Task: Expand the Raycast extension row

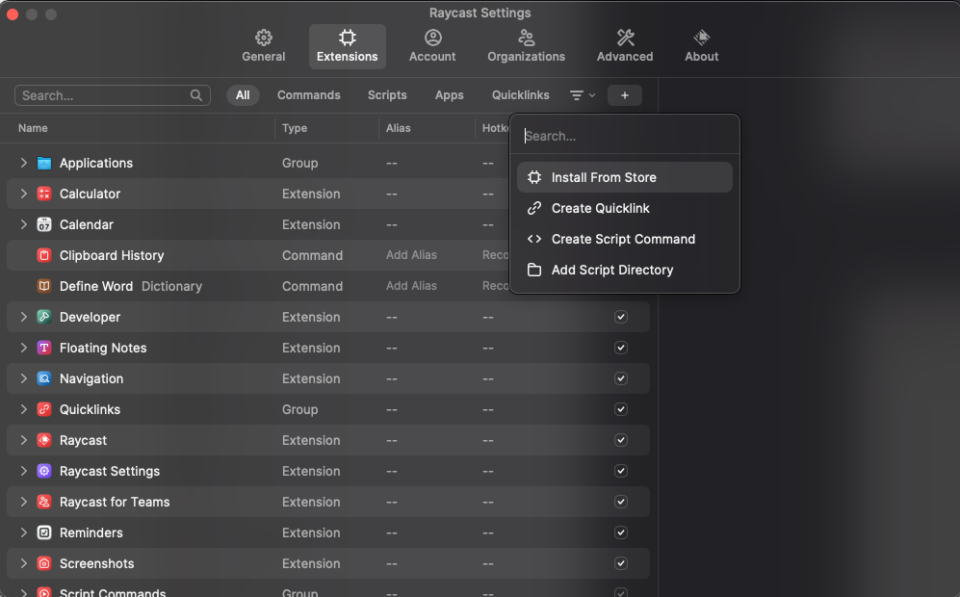Action: [x=24, y=440]
